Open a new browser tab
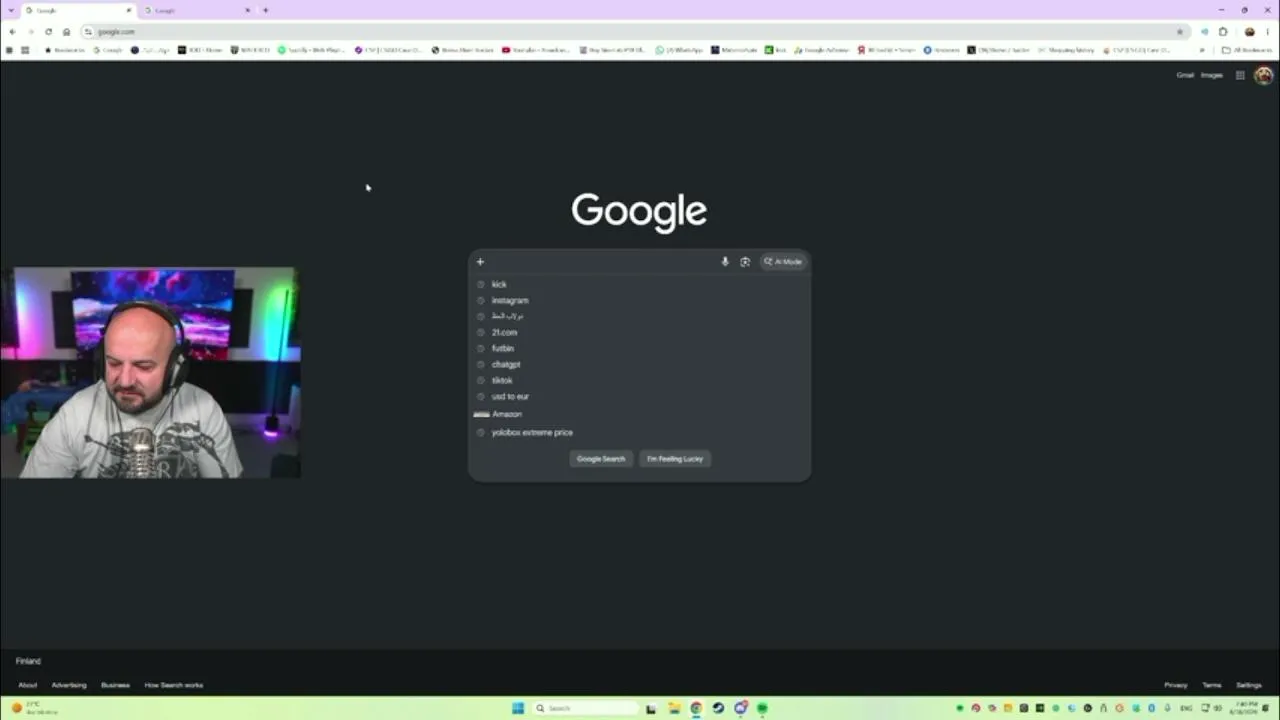Screen dimensions: 1280x720 pos(265,10)
